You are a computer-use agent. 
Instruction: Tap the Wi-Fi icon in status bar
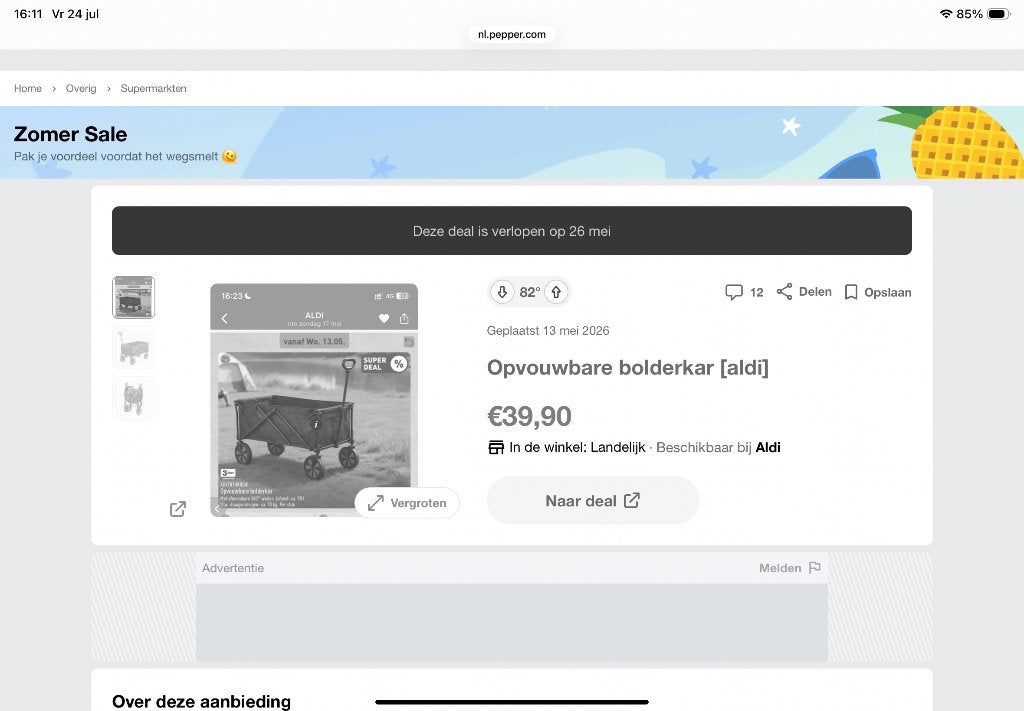[x=946, y=14]
